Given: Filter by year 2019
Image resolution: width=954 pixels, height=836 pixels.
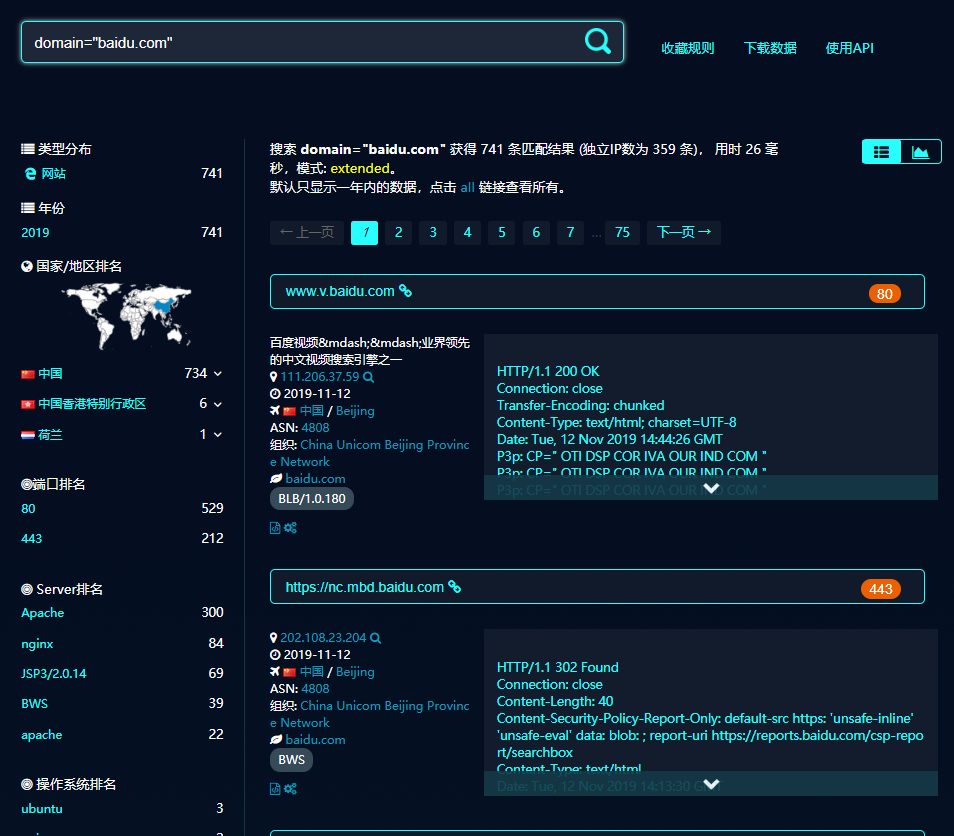Looking at the screenshot, I should [35, 232].
